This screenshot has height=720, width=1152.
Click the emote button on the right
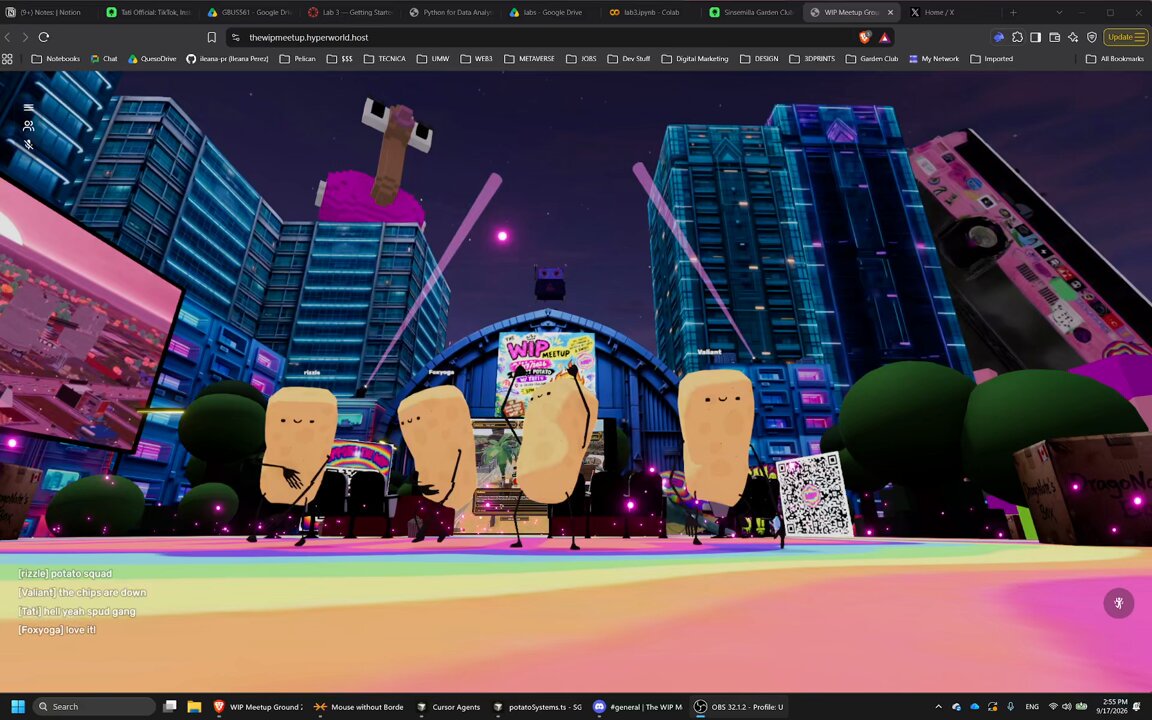(1118, 603)
